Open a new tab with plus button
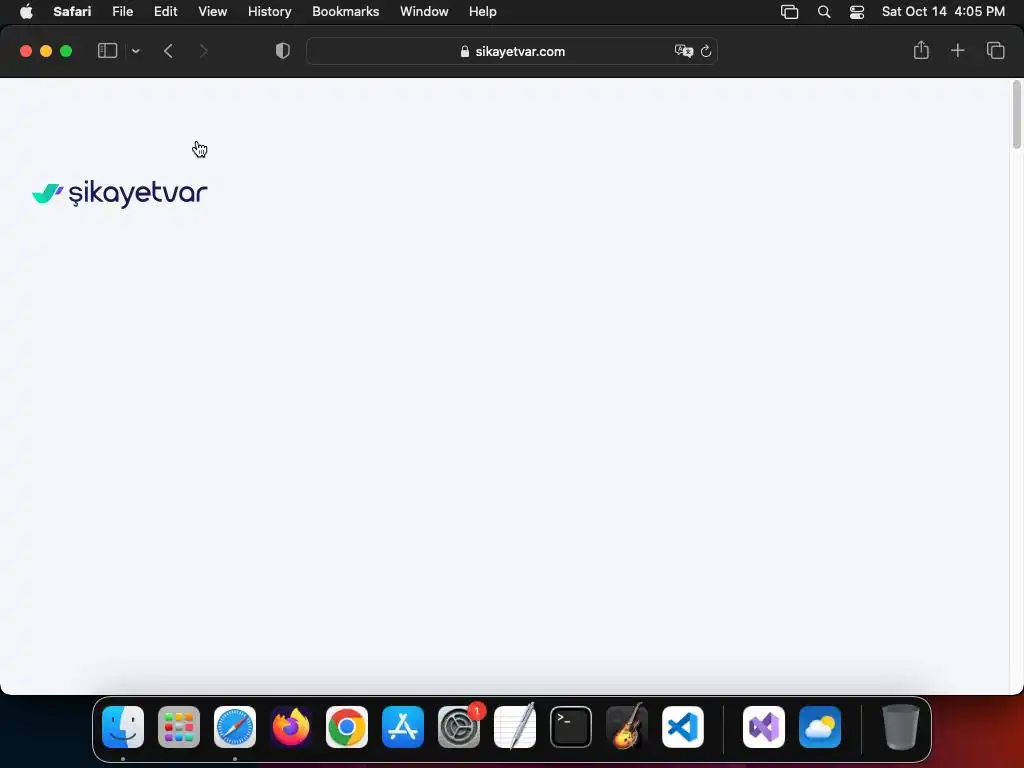Image resolution: width=1024 pixels, height=768 pixels. pyautogui.click(x=957, y=50)
